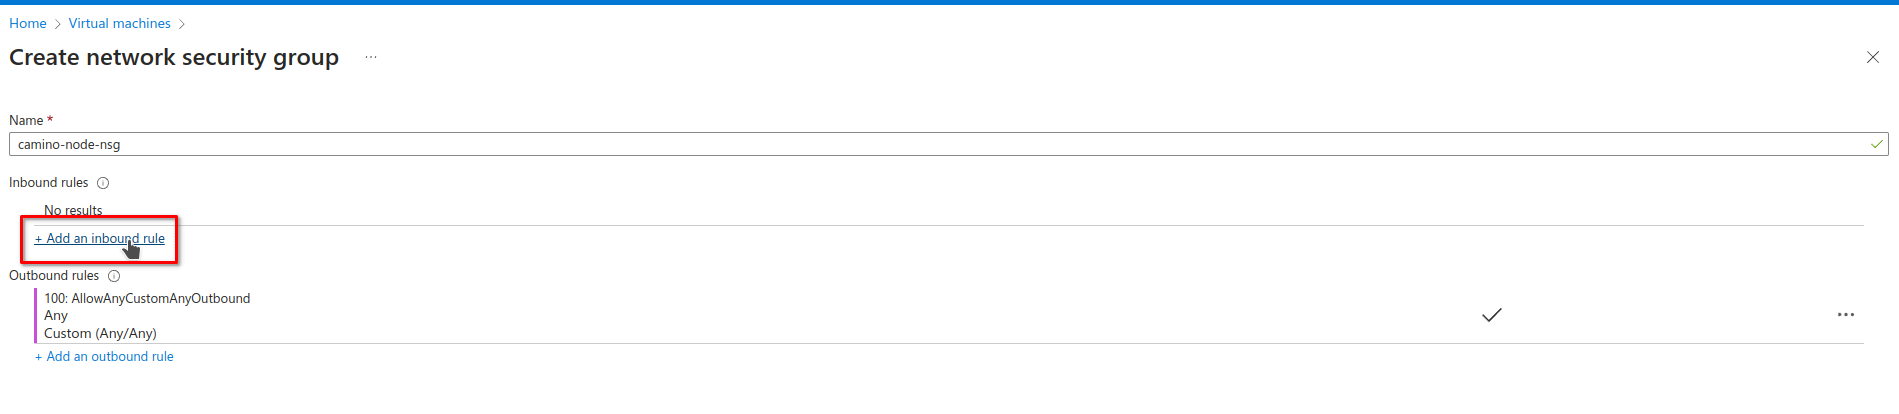Click the No results text under Inbound rules

coord(73,210)
